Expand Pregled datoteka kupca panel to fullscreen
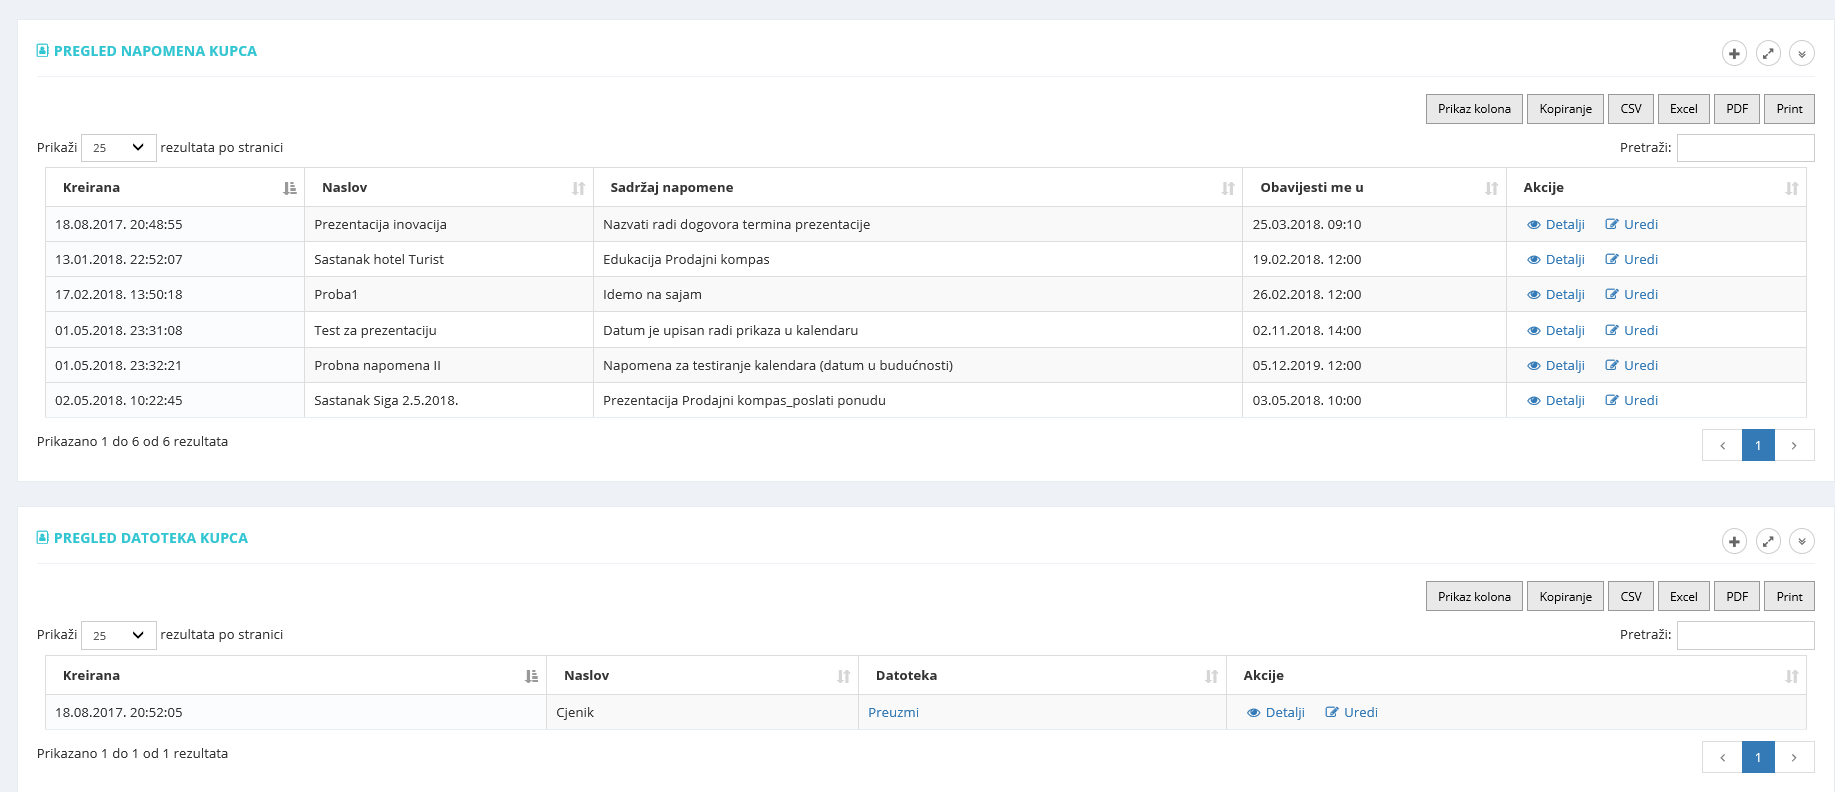Viewport: 1835px width, 792px height. click(x=1768, y=541)
